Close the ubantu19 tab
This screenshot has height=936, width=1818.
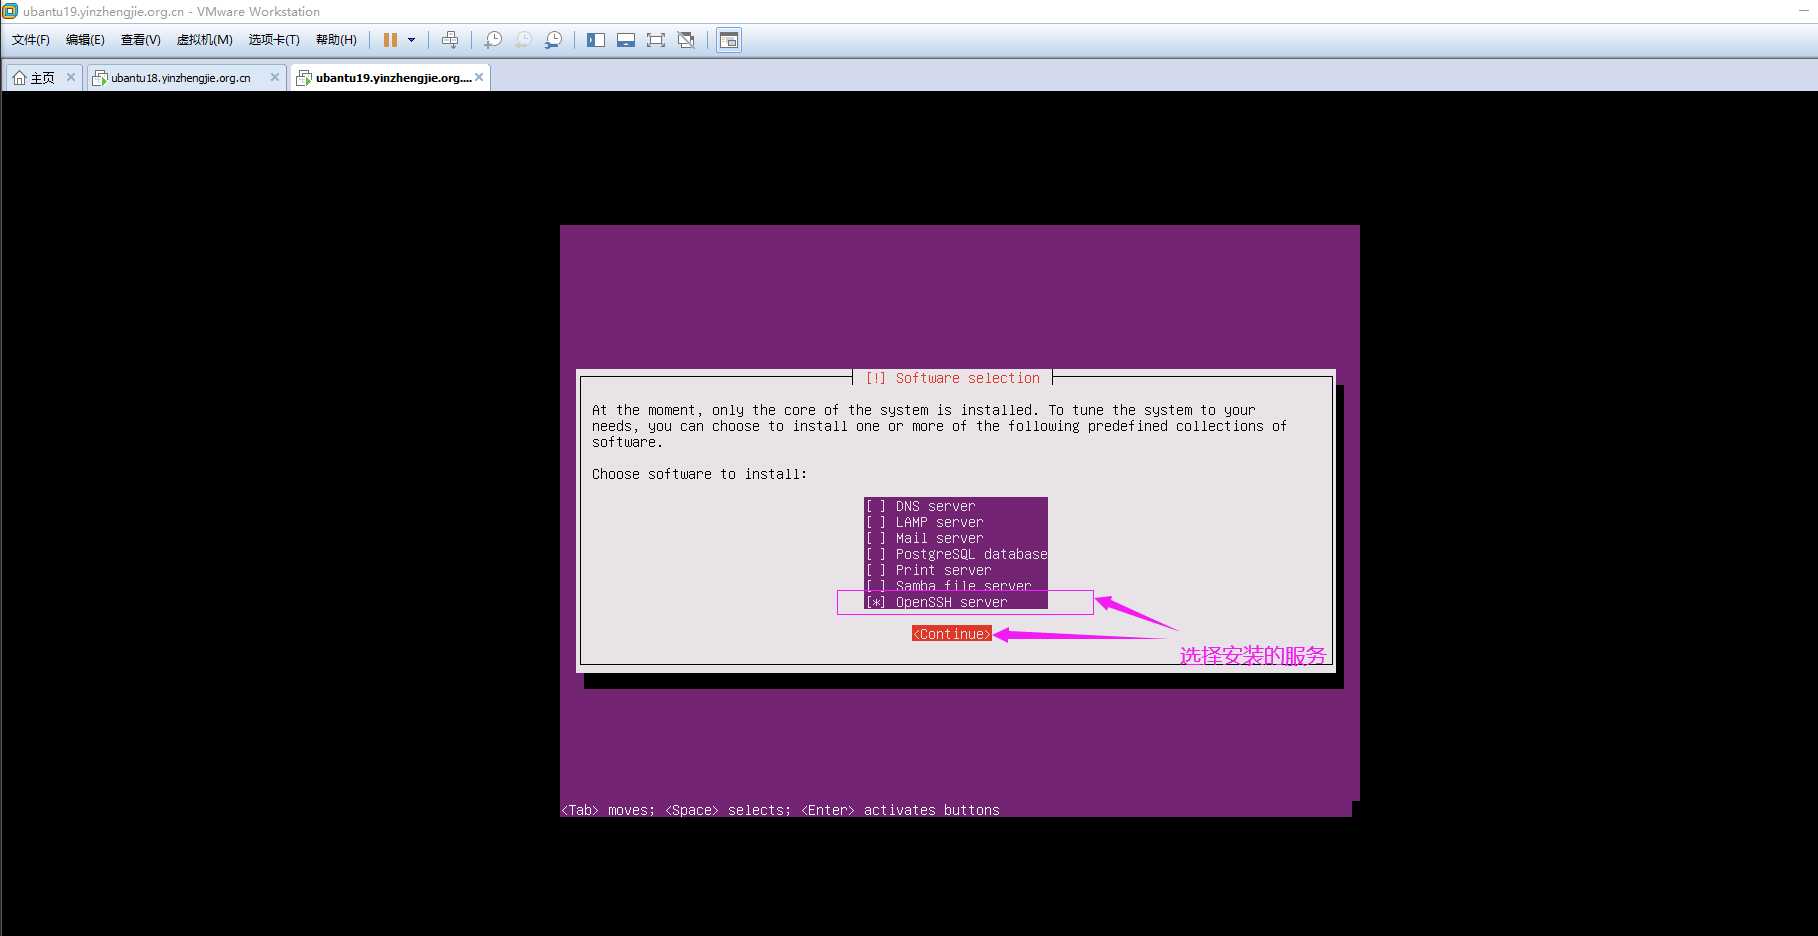[x=479, y=77]
